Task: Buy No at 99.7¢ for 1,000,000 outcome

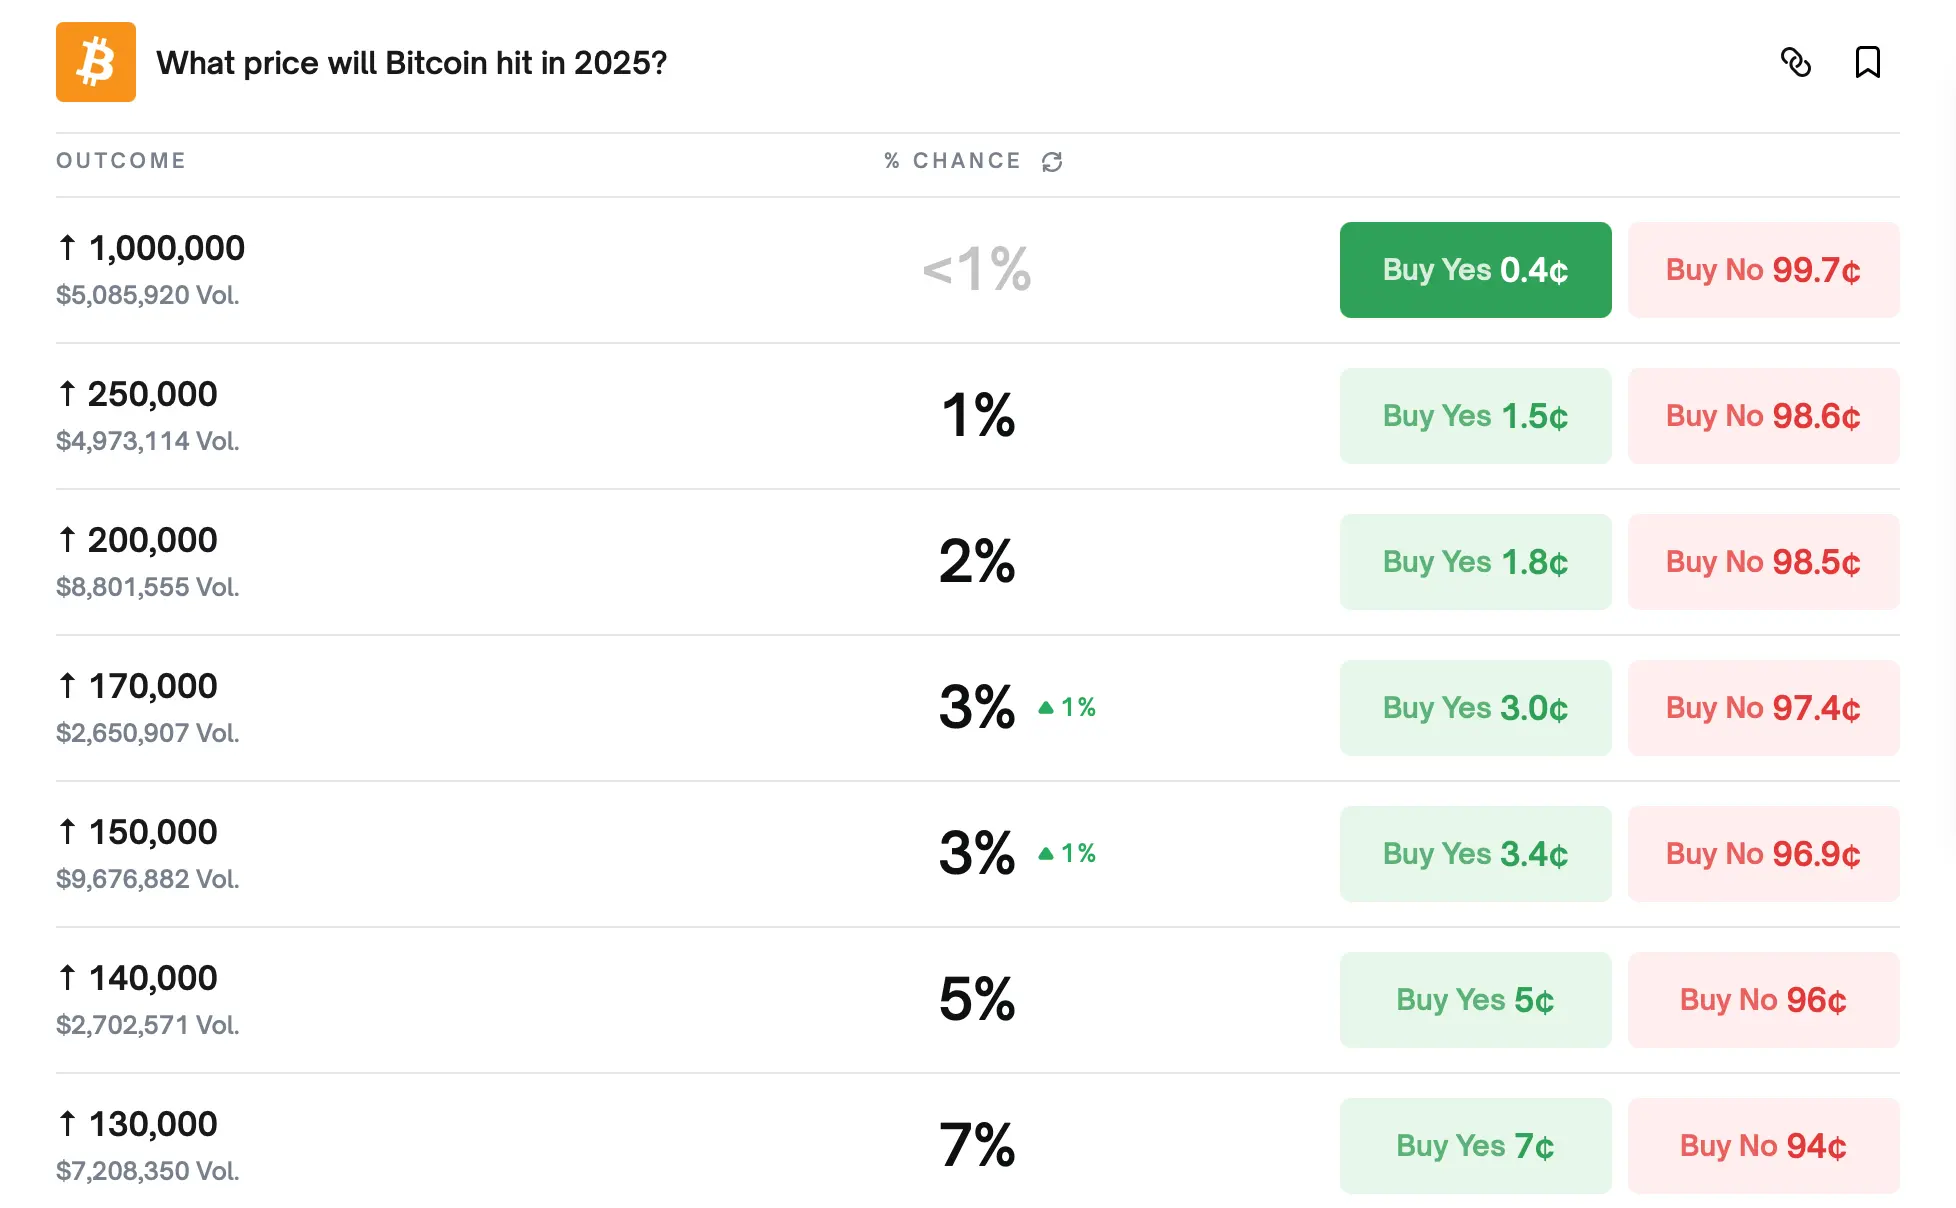Action: (x=1763, y=269)
